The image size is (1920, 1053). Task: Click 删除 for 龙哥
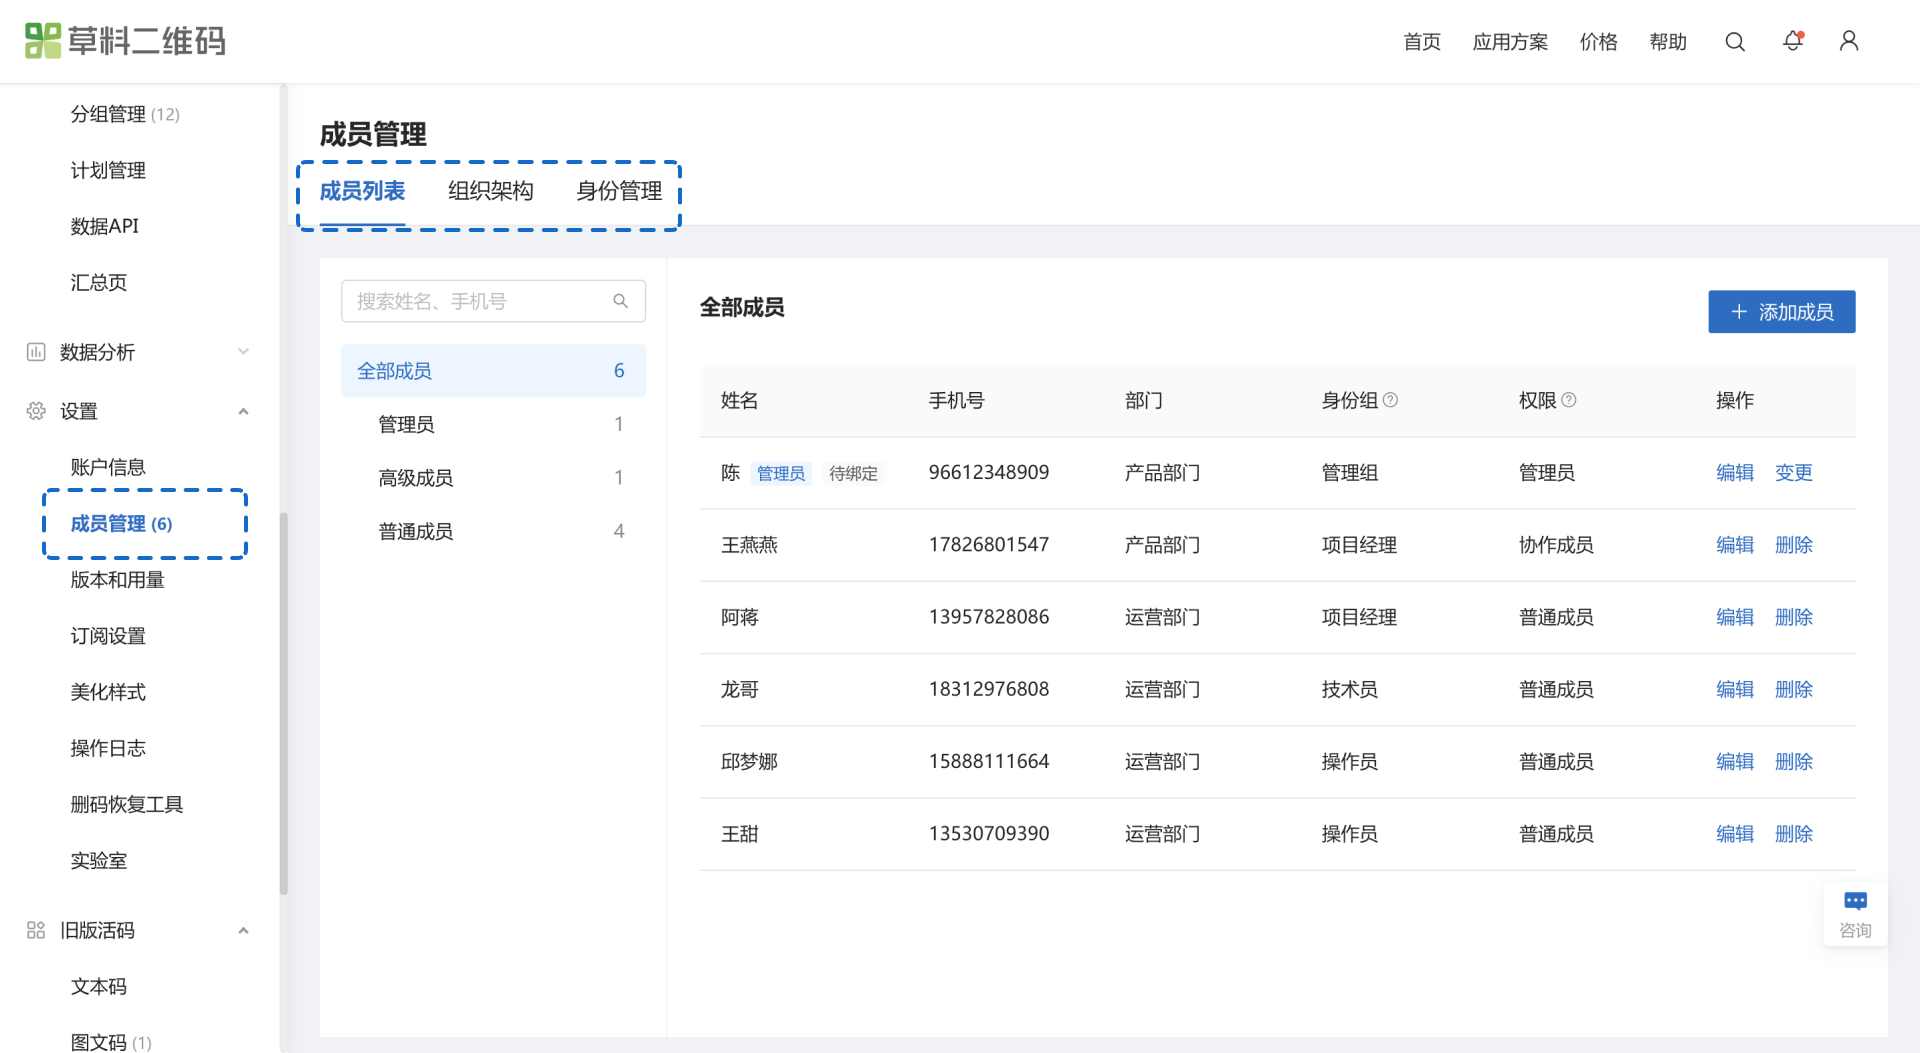coord(1793,689)
